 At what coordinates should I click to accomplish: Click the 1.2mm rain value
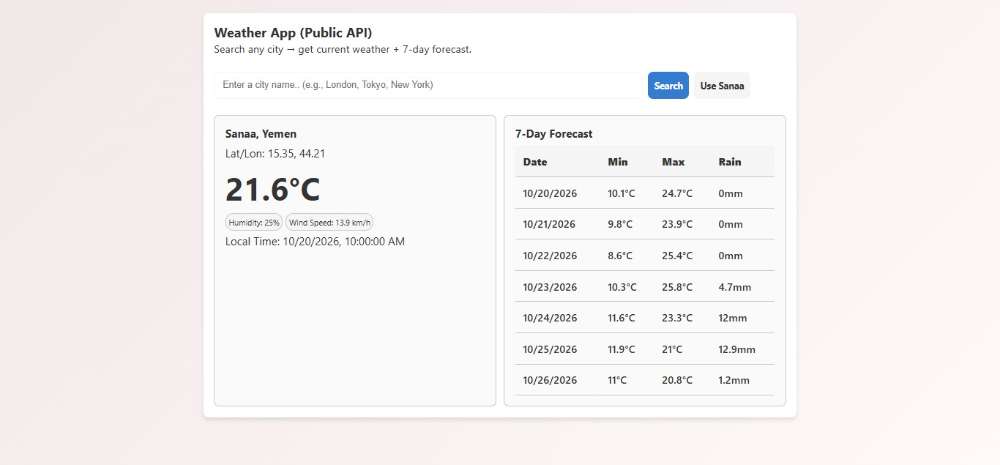[x=733, y=380]
